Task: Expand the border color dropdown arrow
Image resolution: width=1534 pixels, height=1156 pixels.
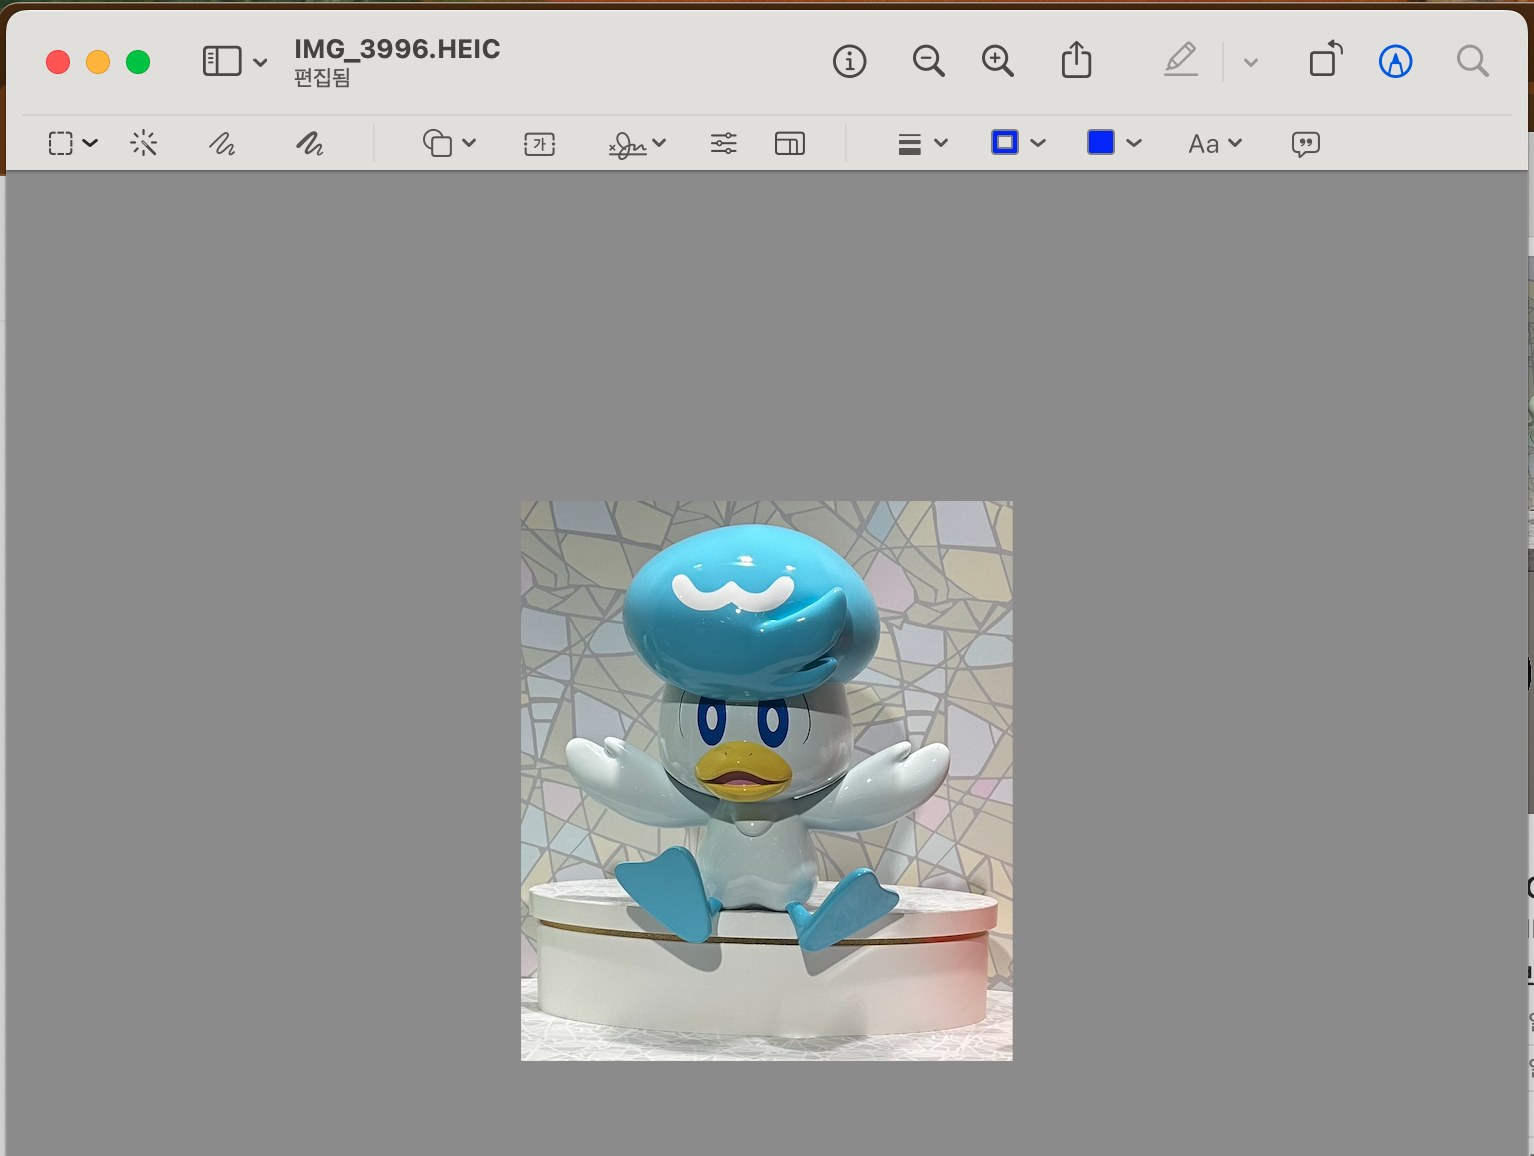Action: 1038,143
